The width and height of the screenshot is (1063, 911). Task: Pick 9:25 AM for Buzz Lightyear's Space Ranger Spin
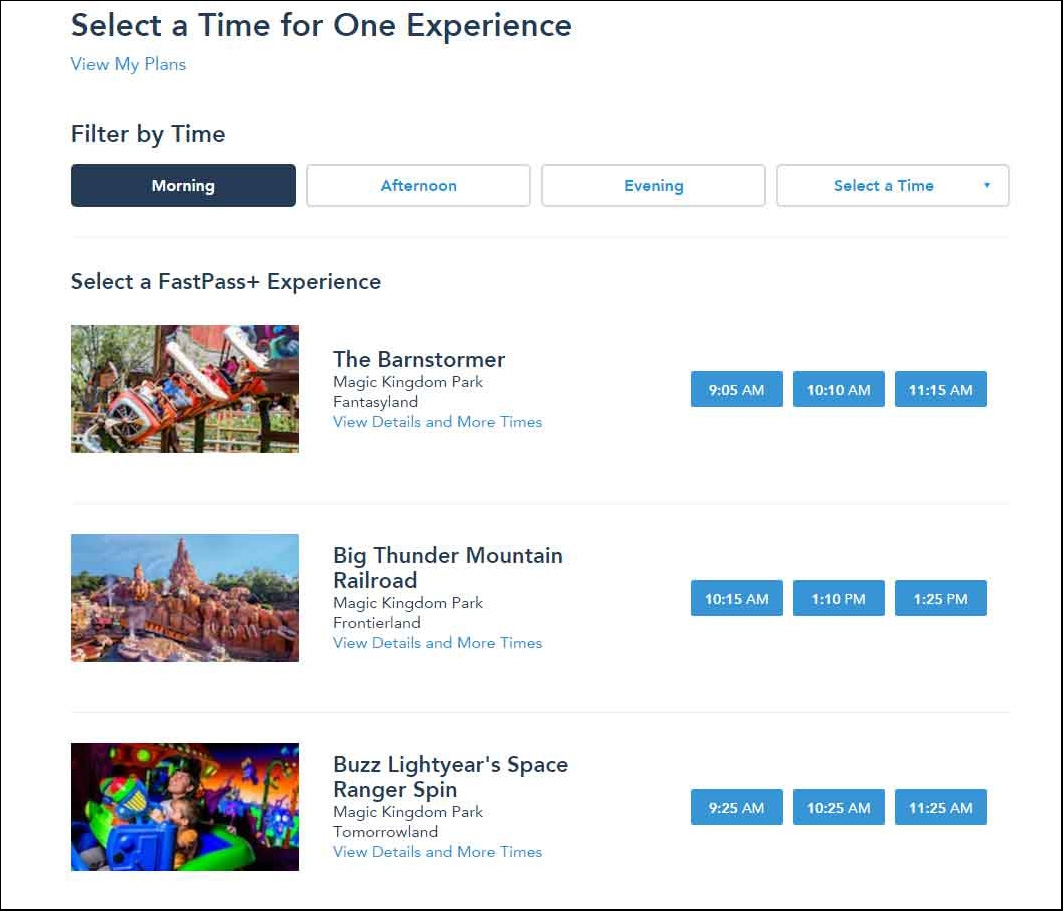[736, 807]
